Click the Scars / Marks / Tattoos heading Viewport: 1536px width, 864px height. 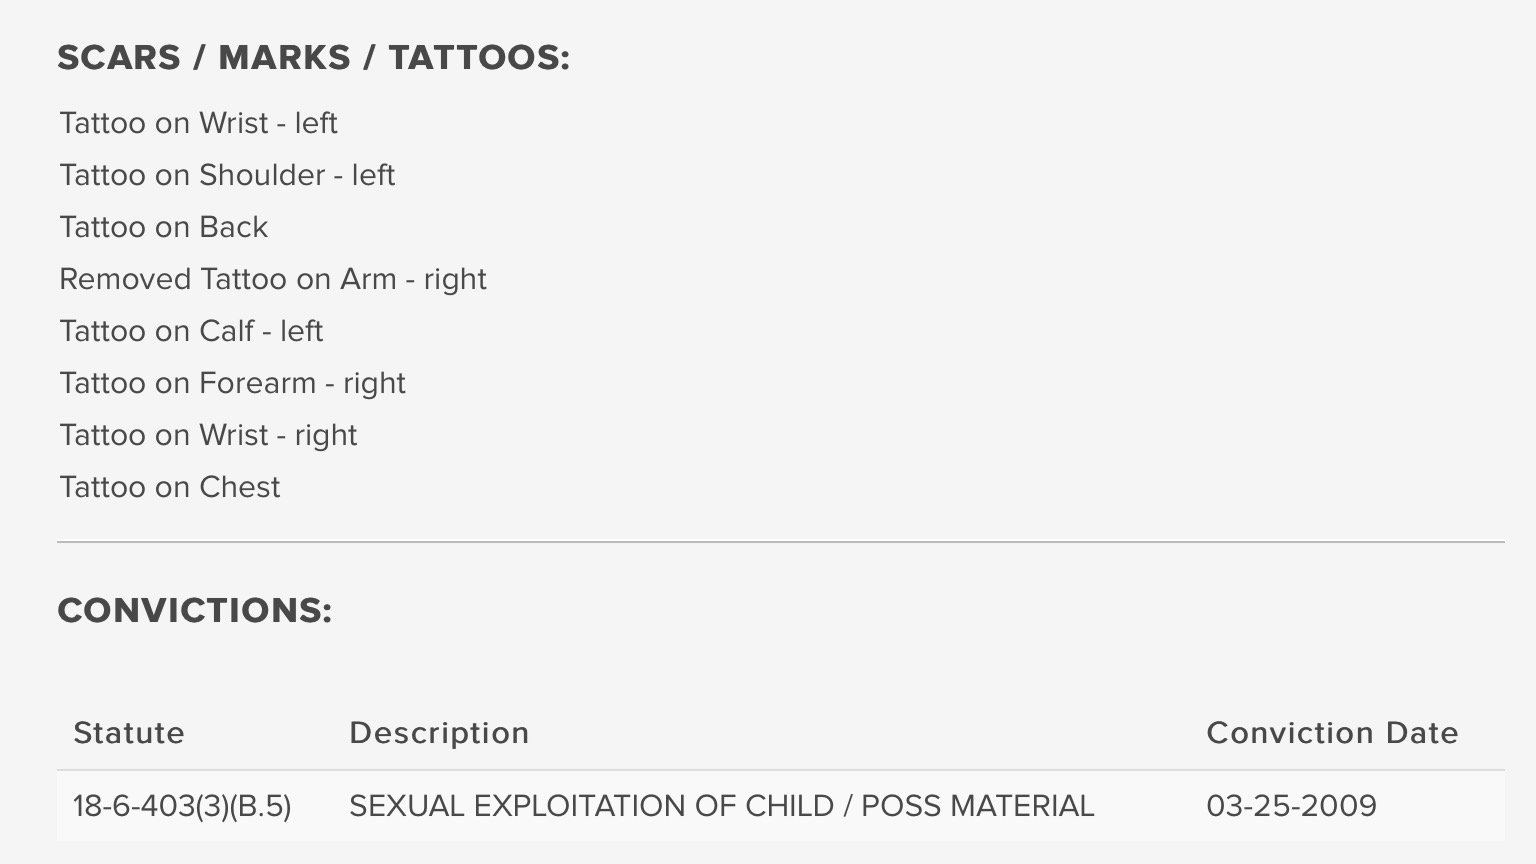313,57
